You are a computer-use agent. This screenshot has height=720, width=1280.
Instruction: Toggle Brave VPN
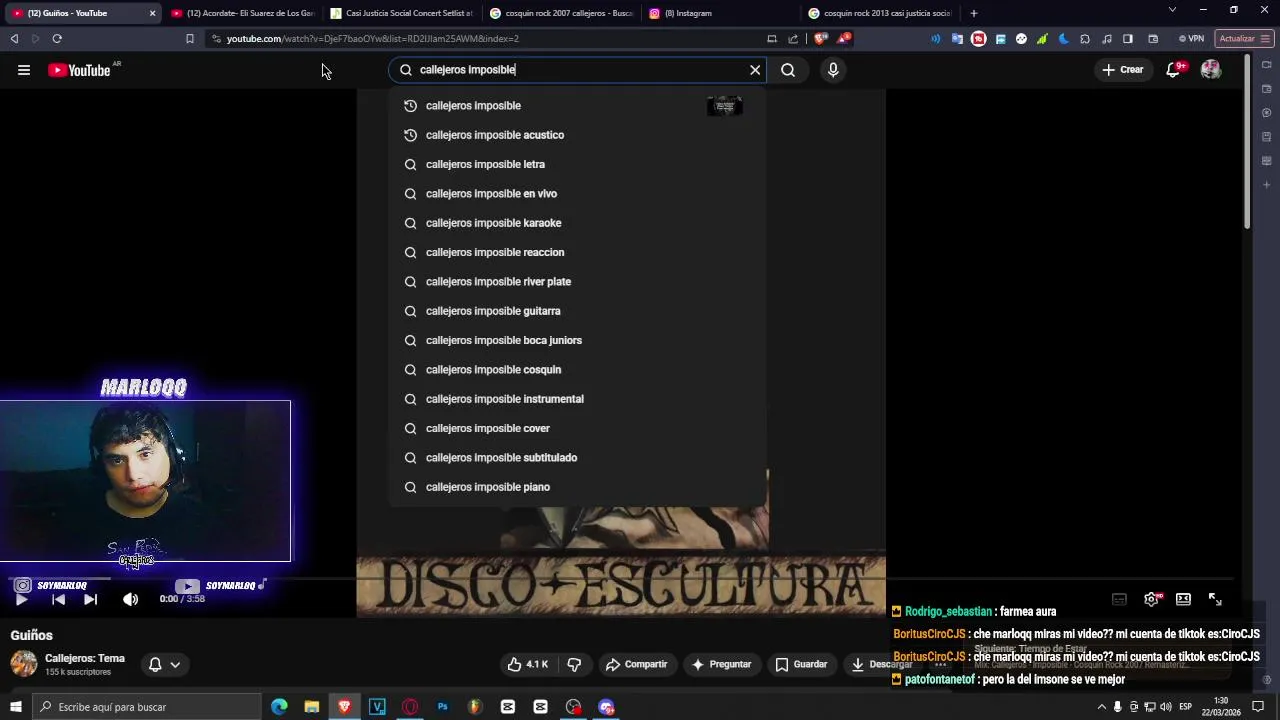[1191, 39]
